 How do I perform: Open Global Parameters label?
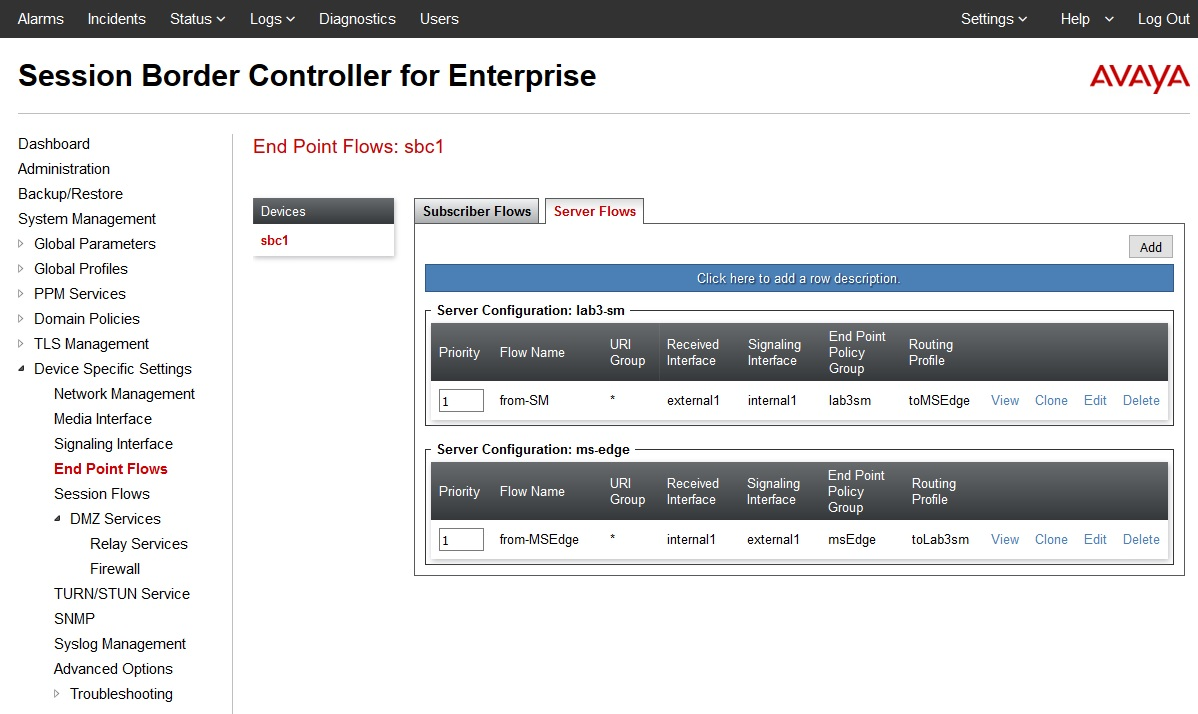coord(95,244)
